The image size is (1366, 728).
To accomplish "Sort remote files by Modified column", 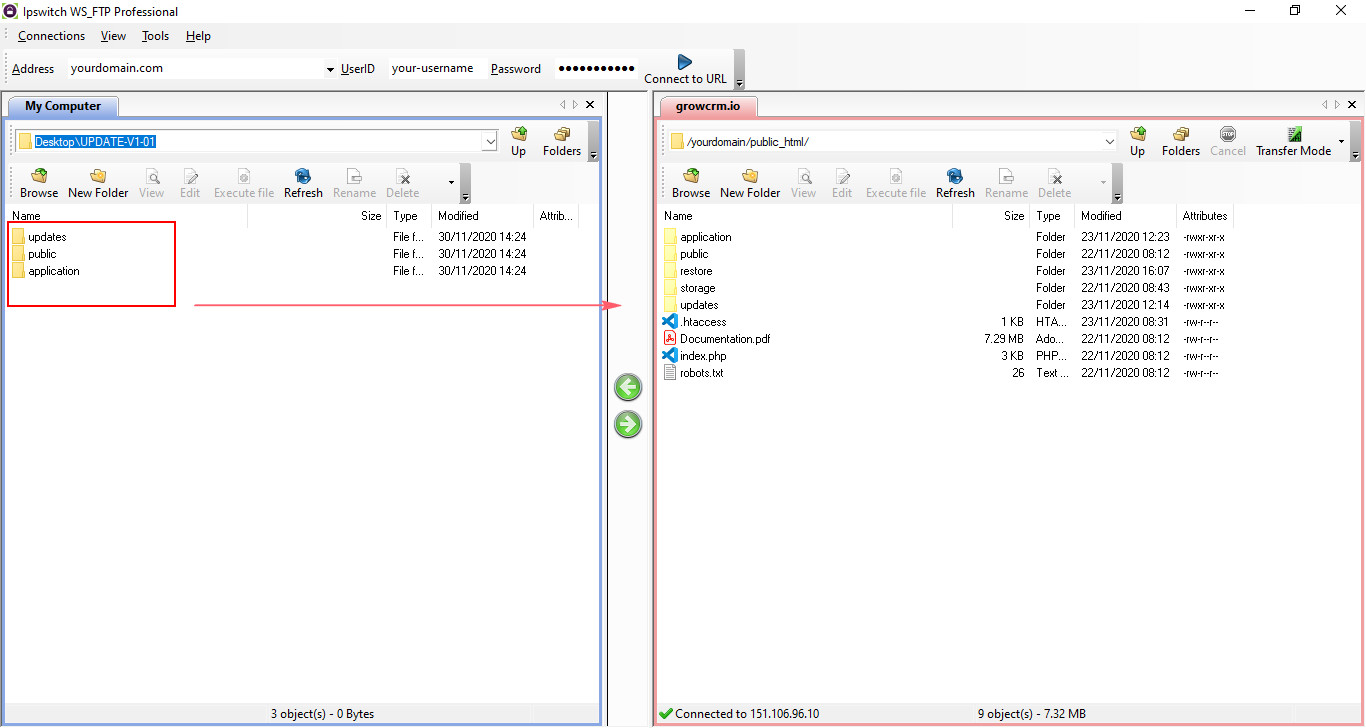I will pos(1125,216).
